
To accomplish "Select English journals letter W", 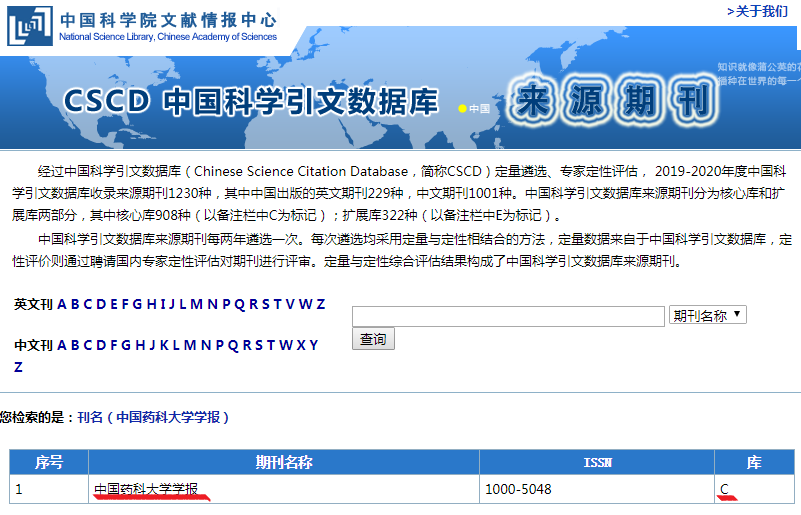I will coord(306,305).
